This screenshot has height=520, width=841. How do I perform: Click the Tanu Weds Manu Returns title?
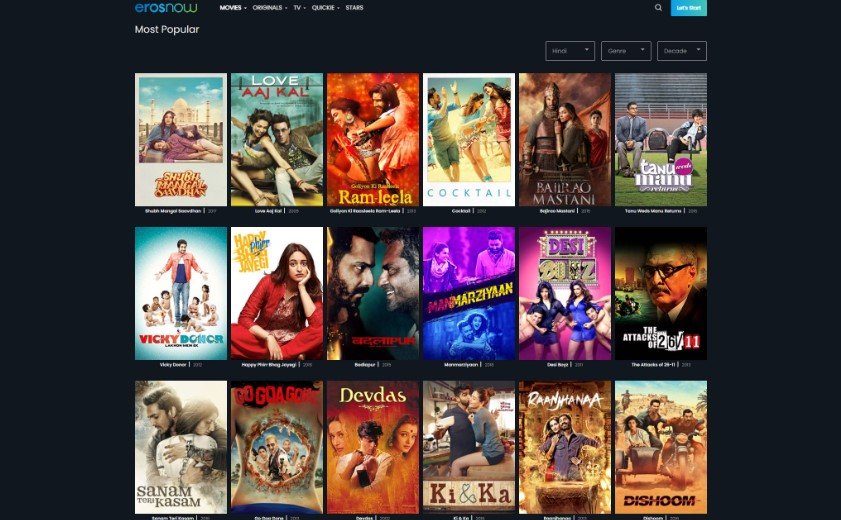653,211
